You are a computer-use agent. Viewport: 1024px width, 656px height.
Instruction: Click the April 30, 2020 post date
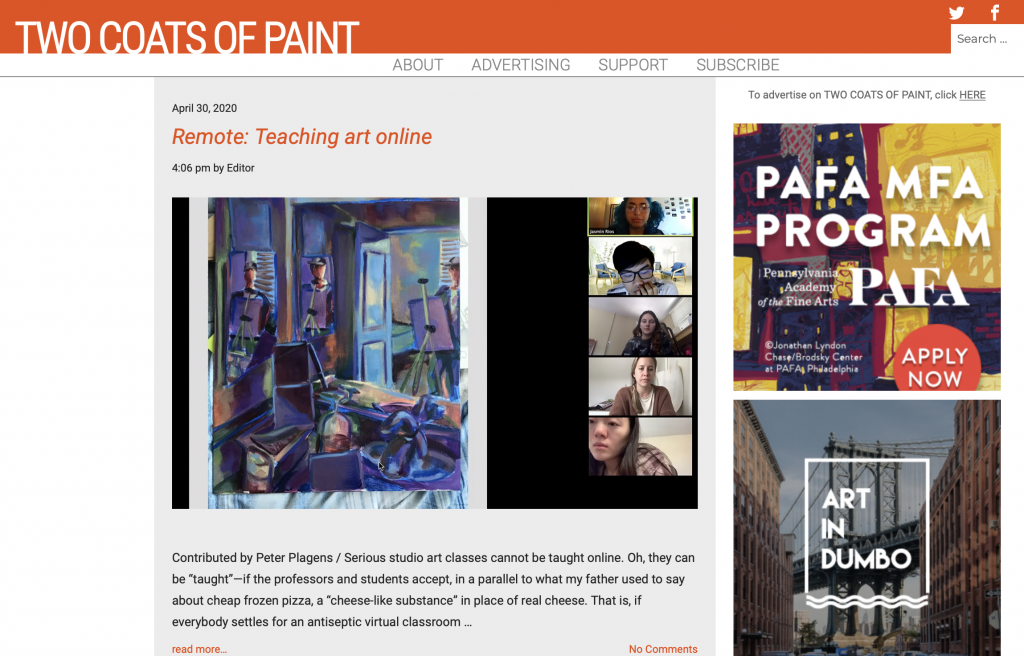[204, 108]
